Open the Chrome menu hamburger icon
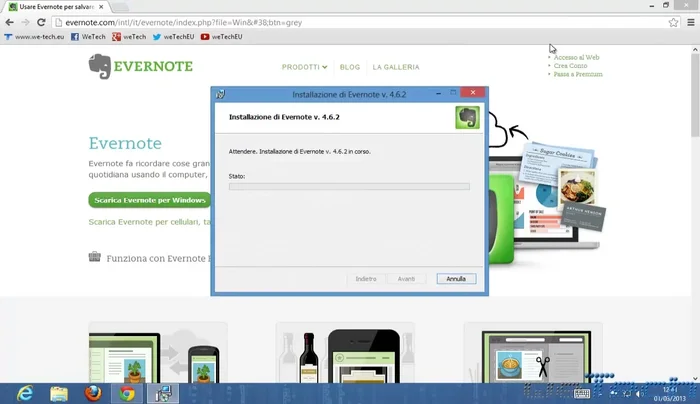The image size is (700, 404). point(691,22)
